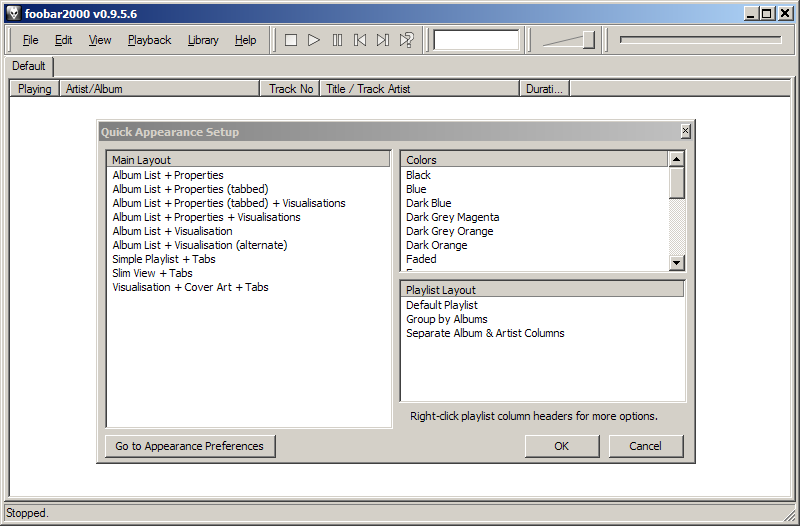Click the Title / Track Artist column header
This screenshot has width=800, height=526.
coord(419,89)
